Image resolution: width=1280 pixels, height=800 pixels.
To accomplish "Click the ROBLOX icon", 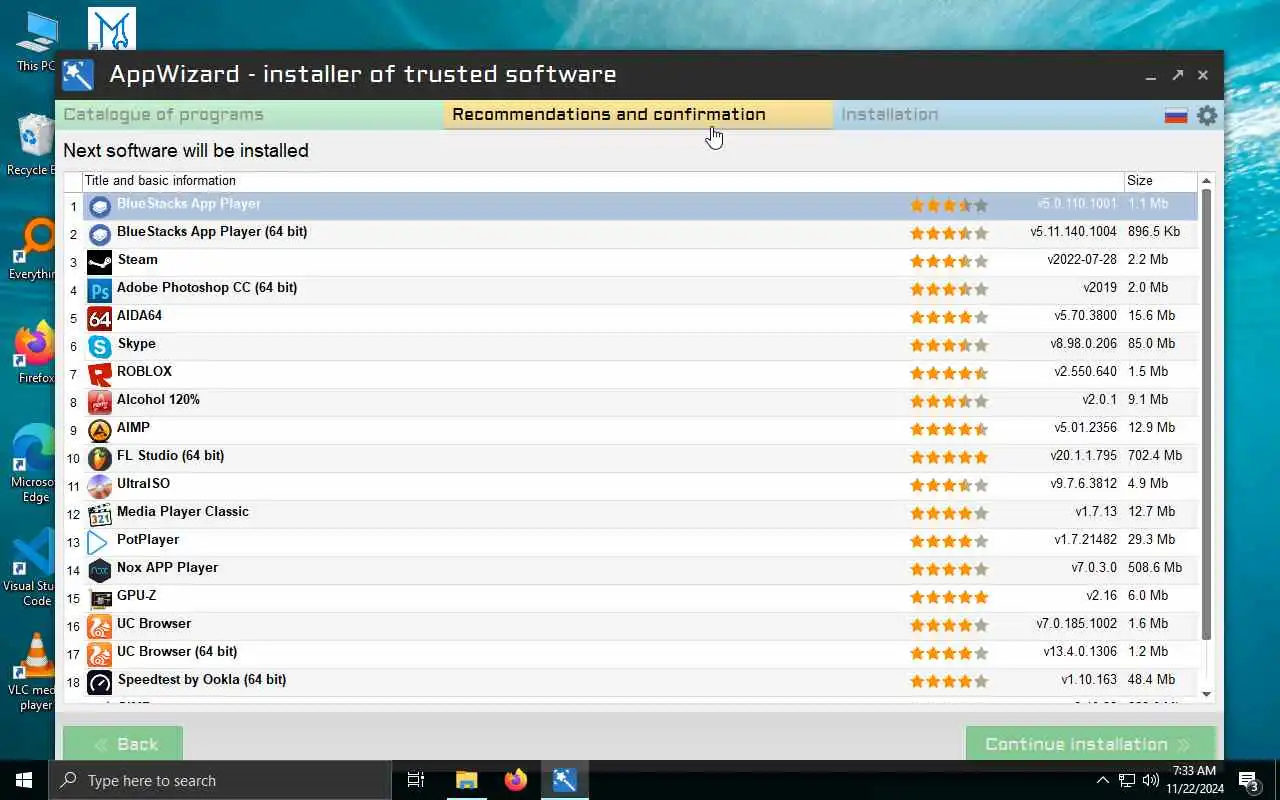I will point(99,375).
